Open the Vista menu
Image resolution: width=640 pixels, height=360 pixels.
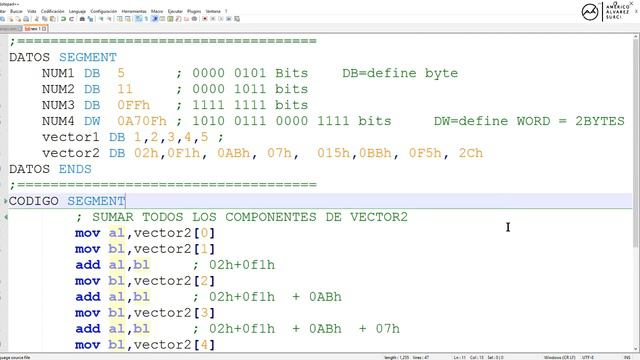pos(32,11)
